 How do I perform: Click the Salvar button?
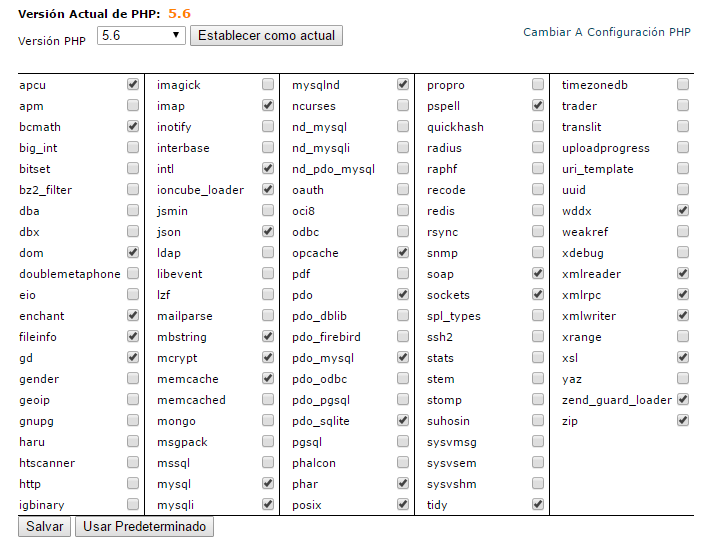(x=45, y=526)
